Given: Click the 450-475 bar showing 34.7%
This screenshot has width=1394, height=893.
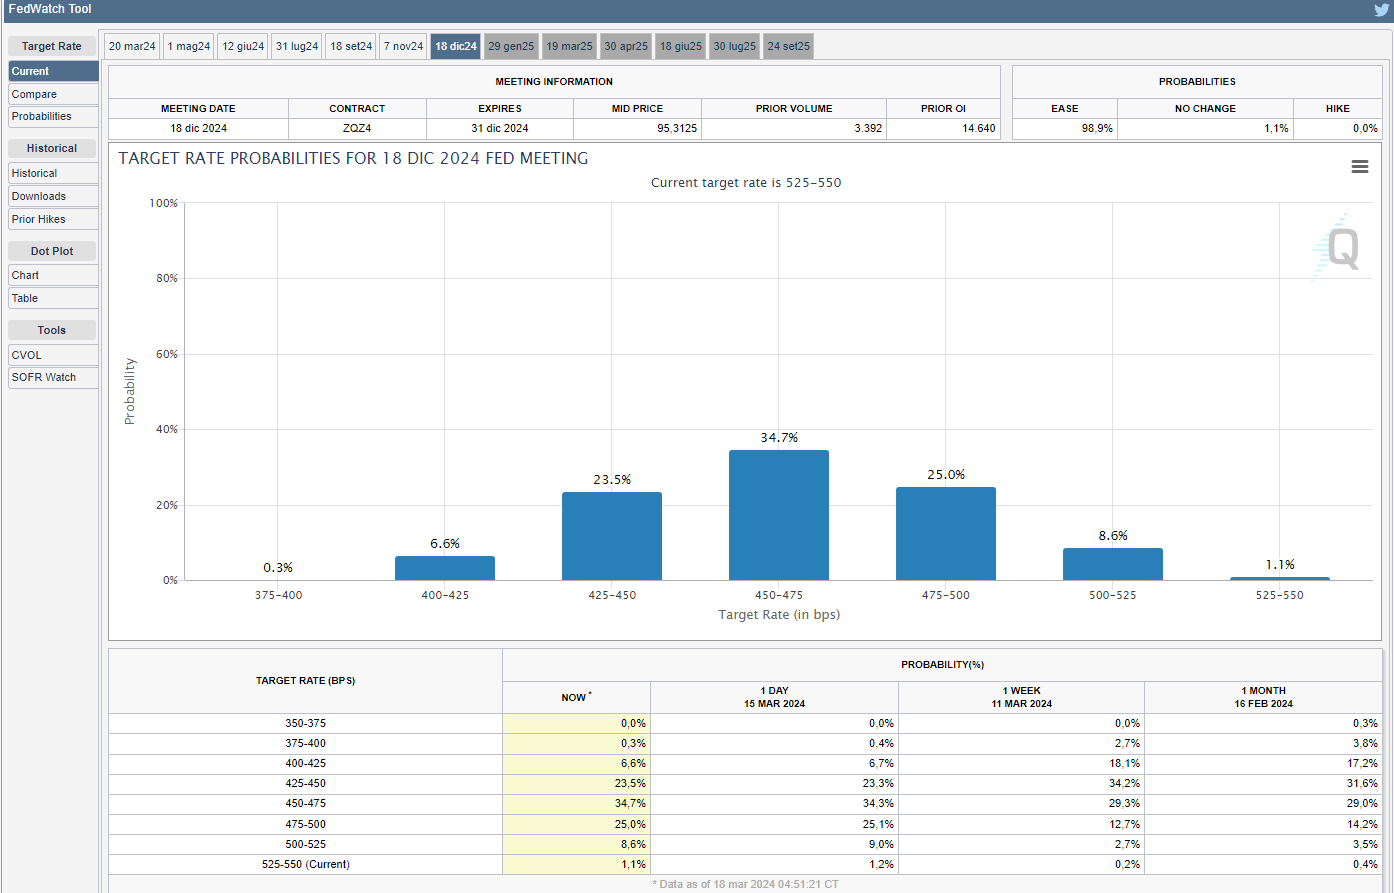Looking at the screenshot, I should pos(779,515).
